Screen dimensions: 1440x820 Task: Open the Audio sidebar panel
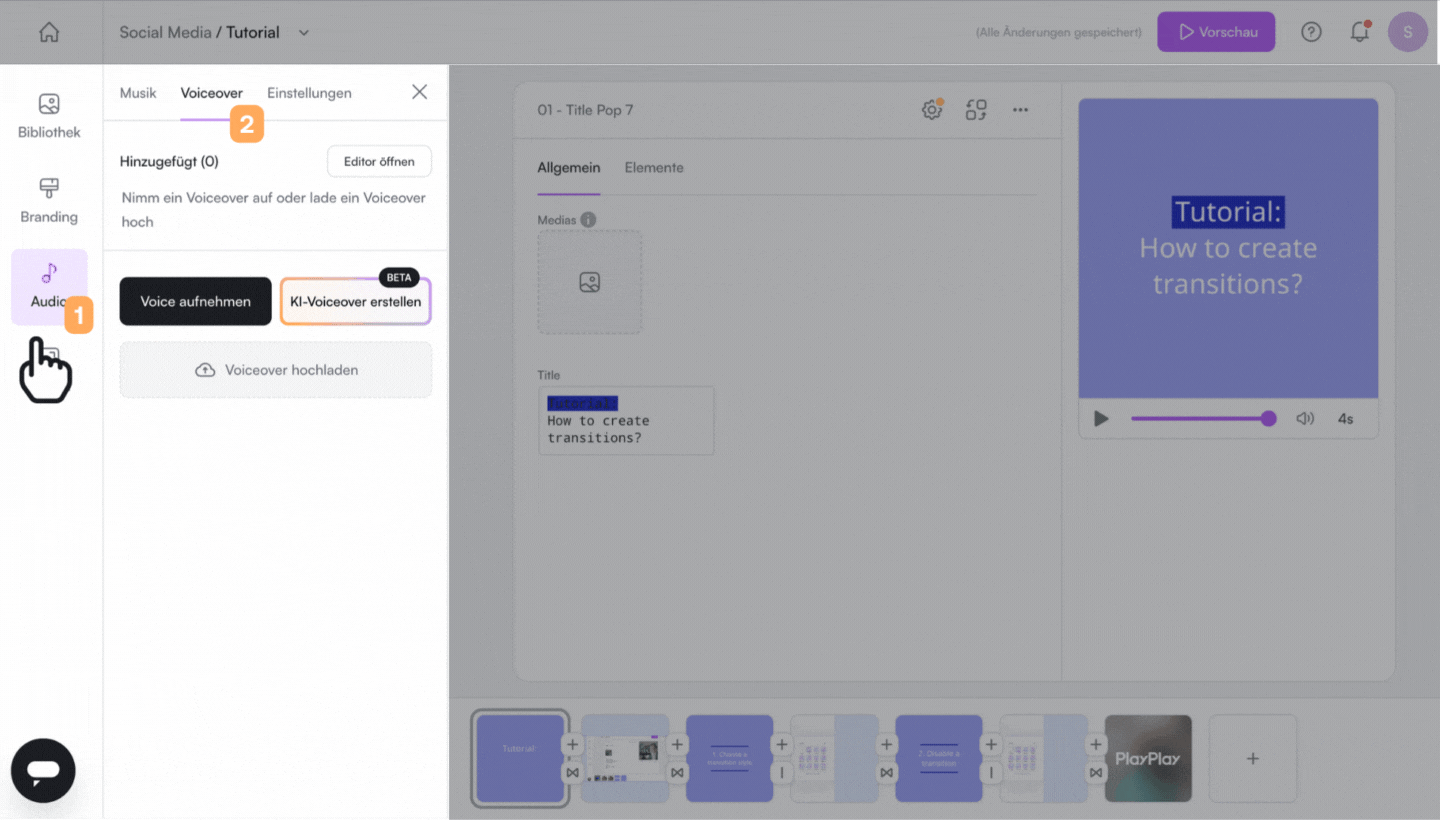point(49,286)
